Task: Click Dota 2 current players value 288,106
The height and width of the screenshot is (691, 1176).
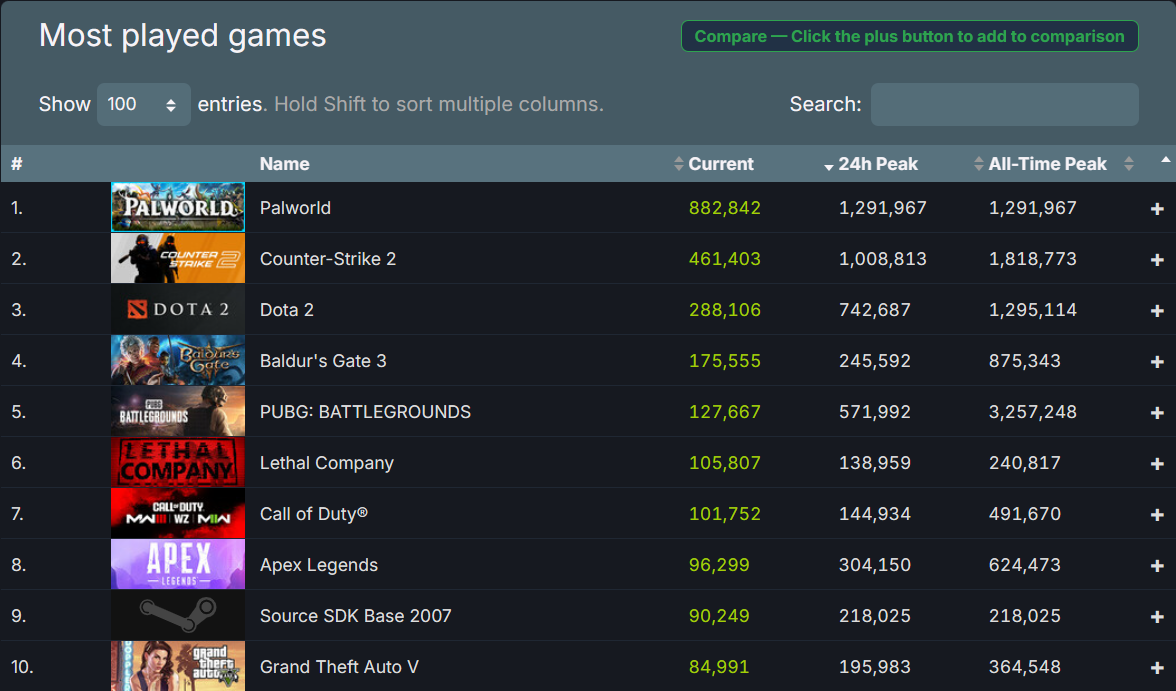Action: (x=724, y=310)
